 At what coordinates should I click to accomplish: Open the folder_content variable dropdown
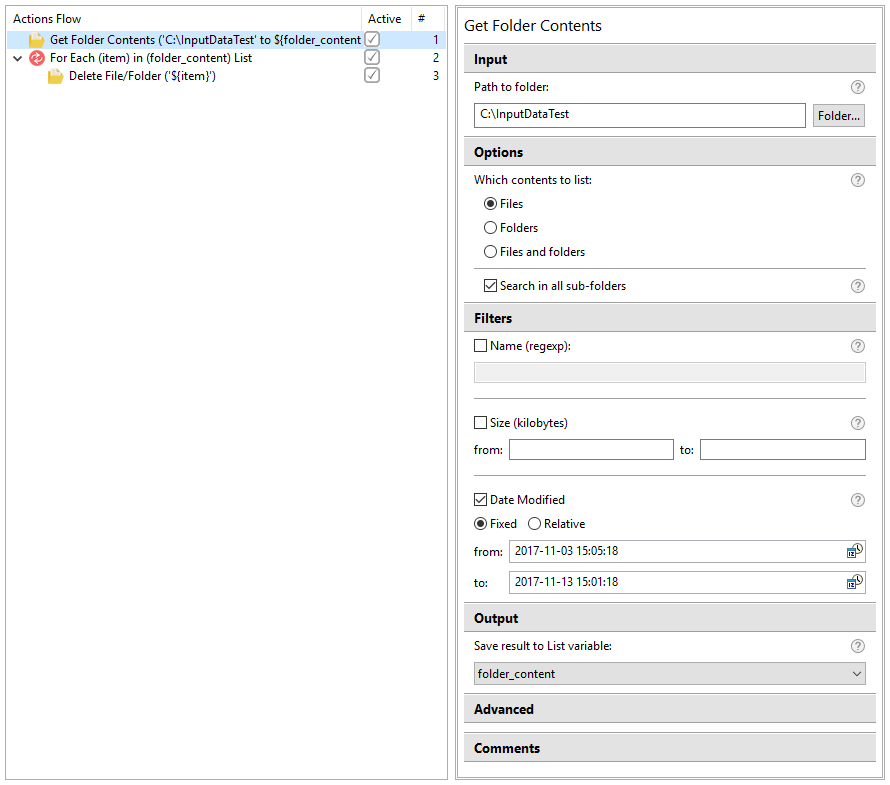pyautogui.click(x=670, y=674)
